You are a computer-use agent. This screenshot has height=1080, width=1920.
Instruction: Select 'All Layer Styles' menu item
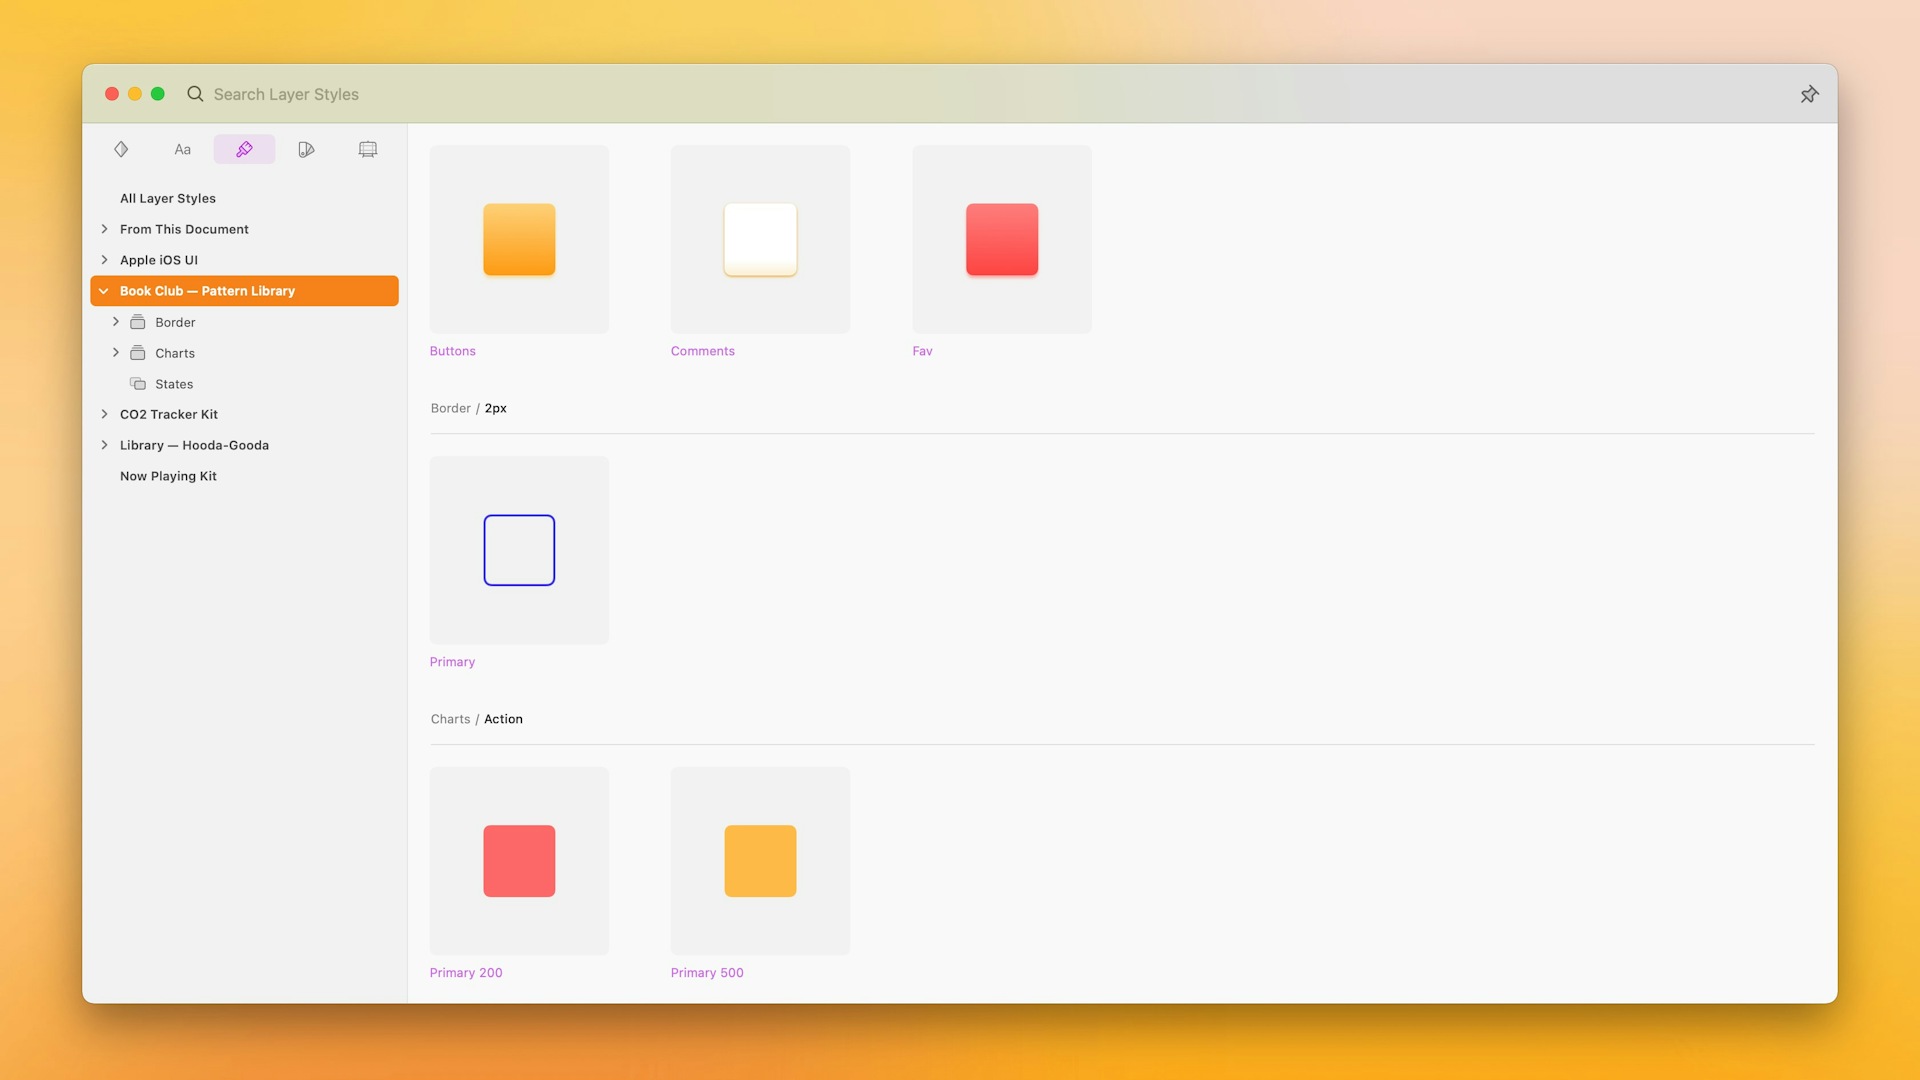coord(167,198)
